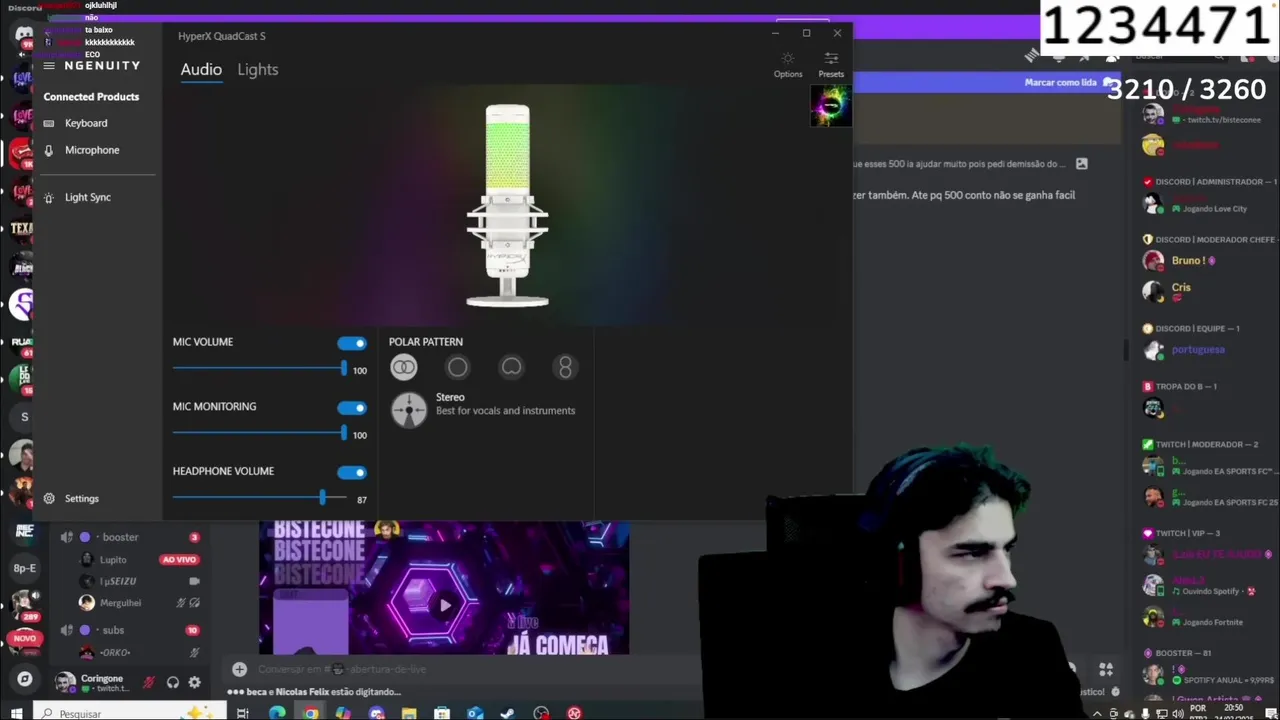This screenshot has width=1280, height=720.
Task: Click user ORKO in subs channel
Action: tap(114, 652)
